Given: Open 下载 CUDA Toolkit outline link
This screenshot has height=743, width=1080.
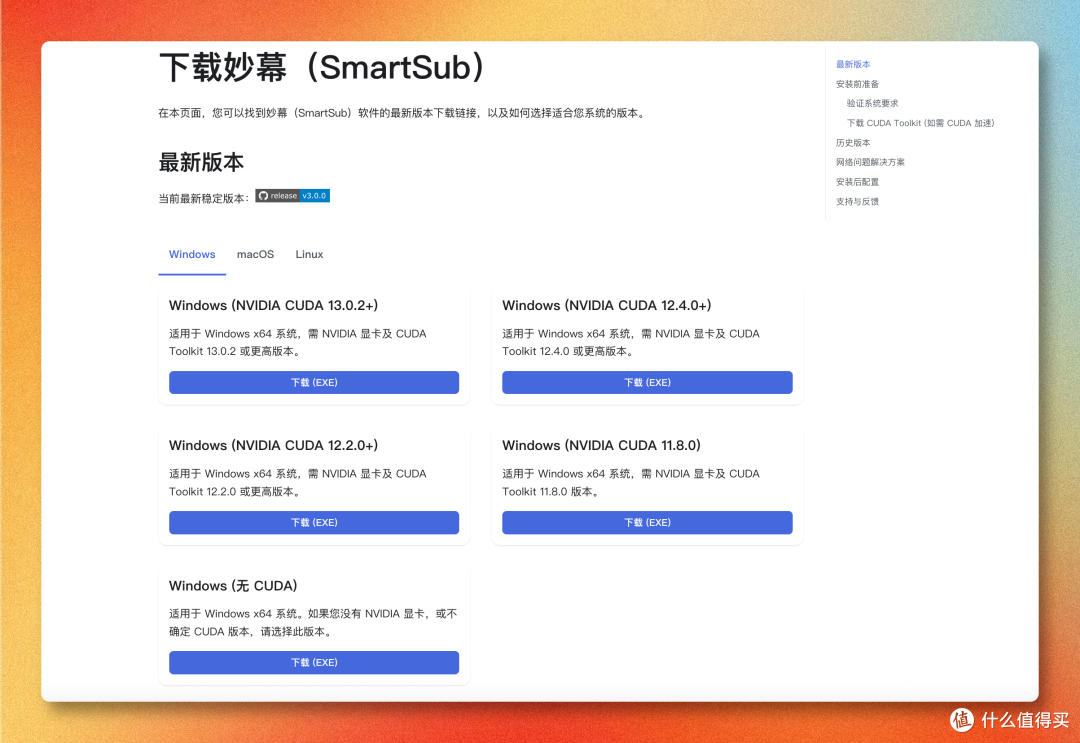Looking at the screenshot, I should click(920, 123).
